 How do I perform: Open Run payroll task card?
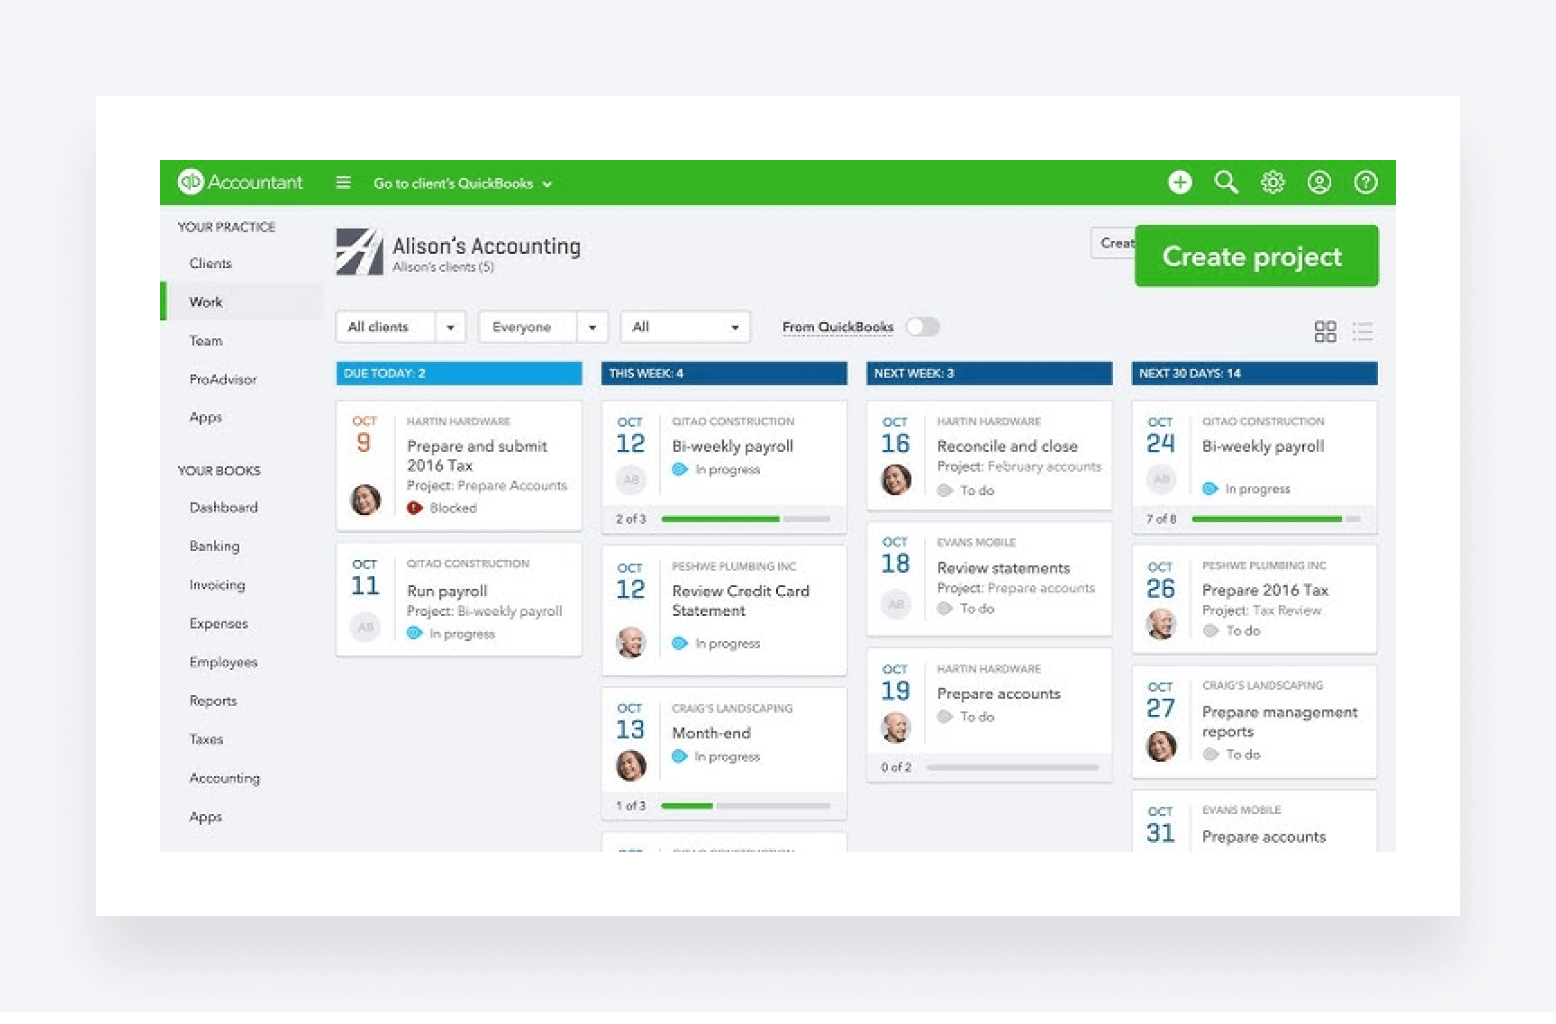(459, 599)
